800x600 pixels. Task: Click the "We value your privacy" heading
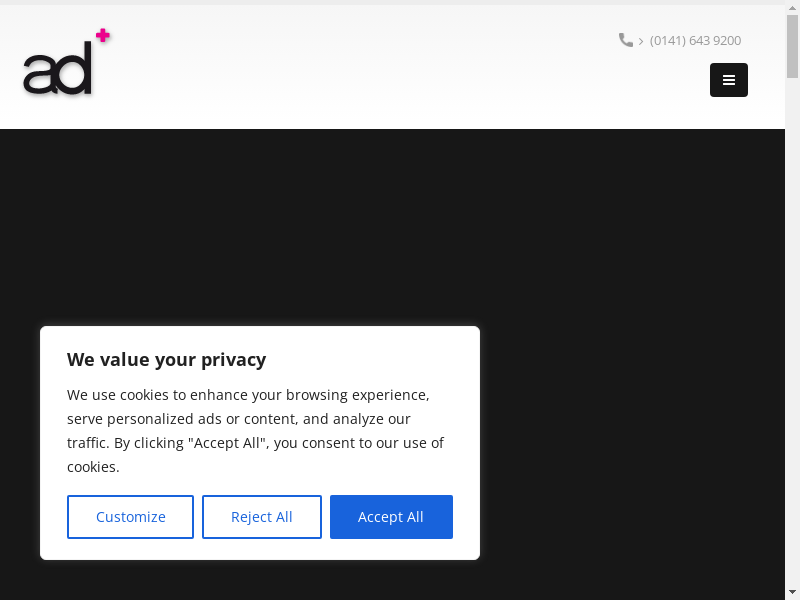166,360
